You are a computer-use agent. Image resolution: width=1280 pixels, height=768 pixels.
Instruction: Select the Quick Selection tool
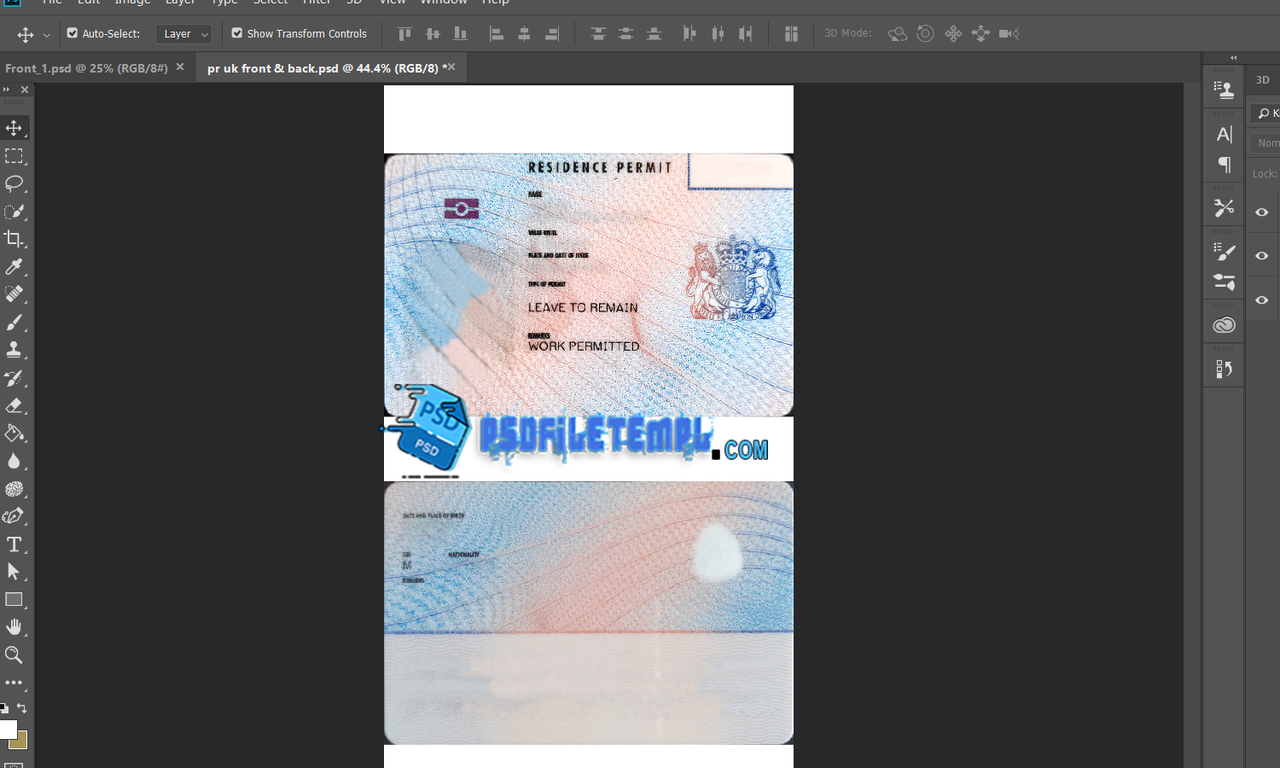(14, 212)
